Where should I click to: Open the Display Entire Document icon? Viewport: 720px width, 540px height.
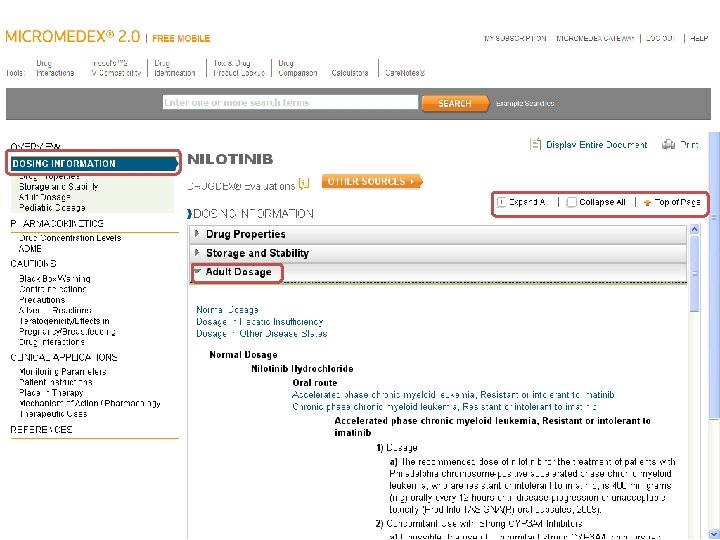click(x=535, y=145)
